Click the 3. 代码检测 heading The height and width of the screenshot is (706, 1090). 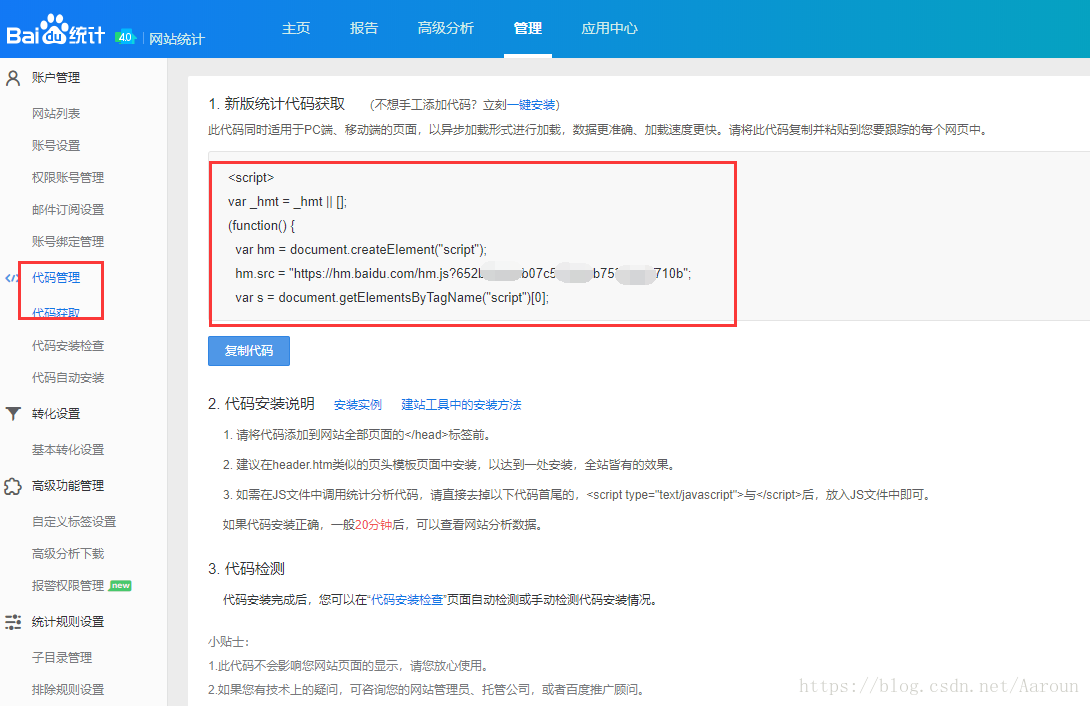246,569
